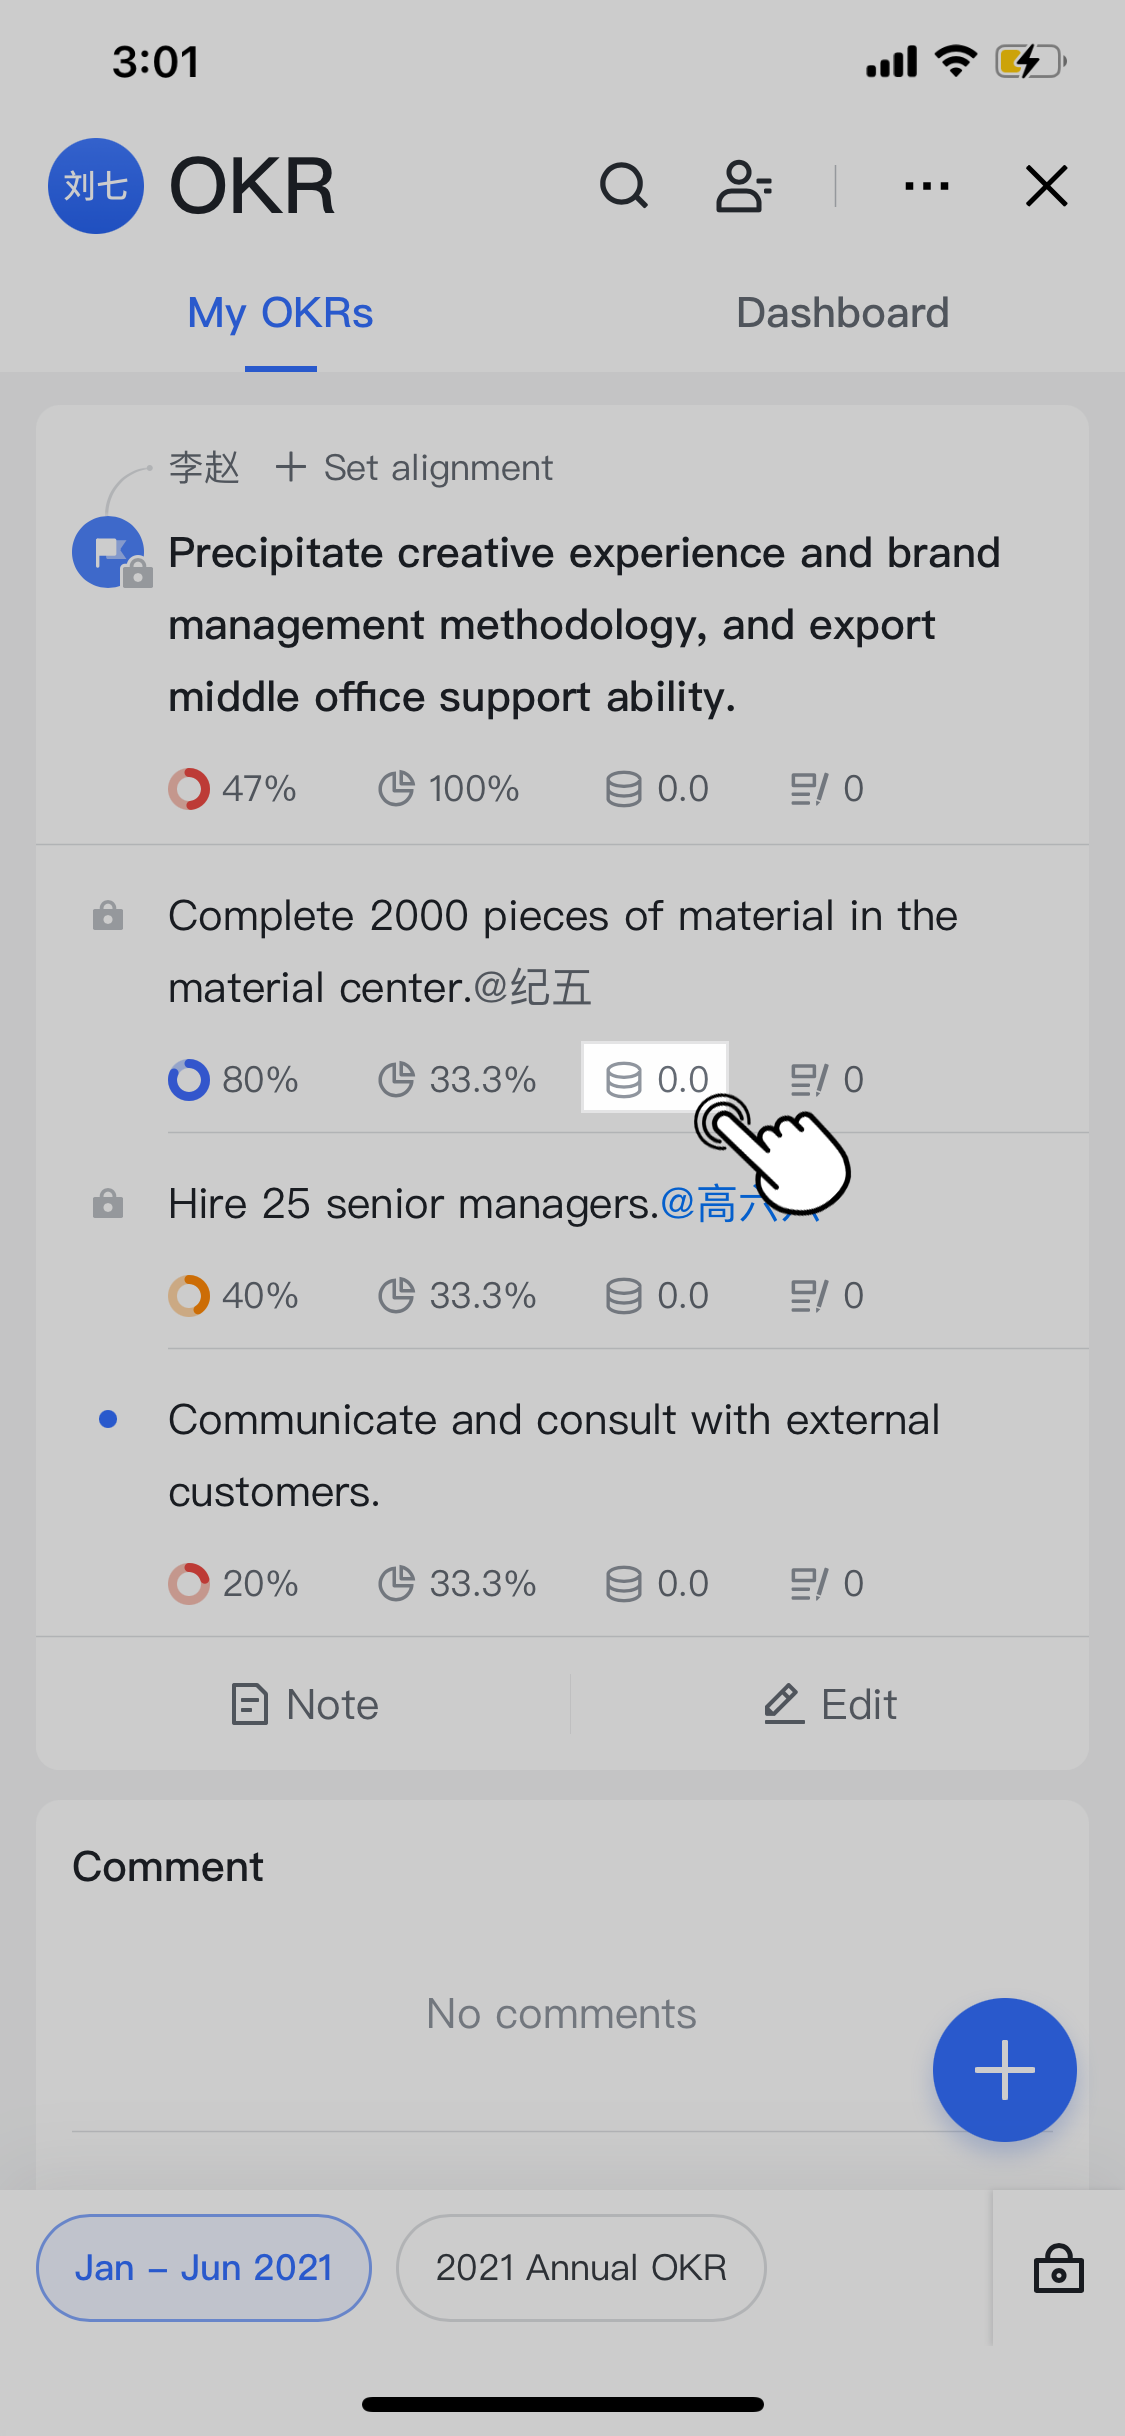The width and height of the screenshot is (1125, 2436).
Task: Open the 2021 Annual OKR selector
Action: (x=580, y=2268)
